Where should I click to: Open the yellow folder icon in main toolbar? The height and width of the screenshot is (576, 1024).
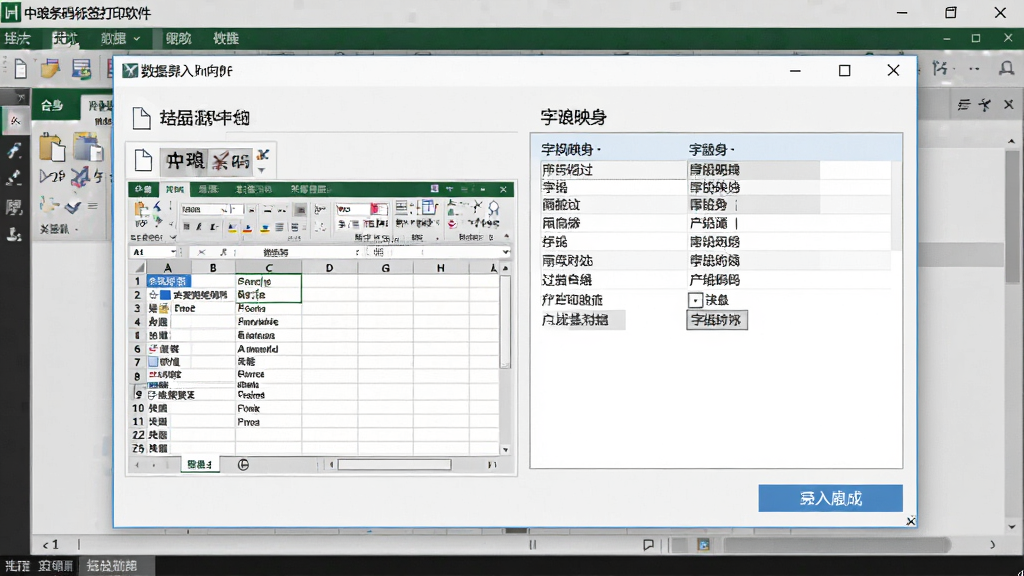tap(50, 69)
